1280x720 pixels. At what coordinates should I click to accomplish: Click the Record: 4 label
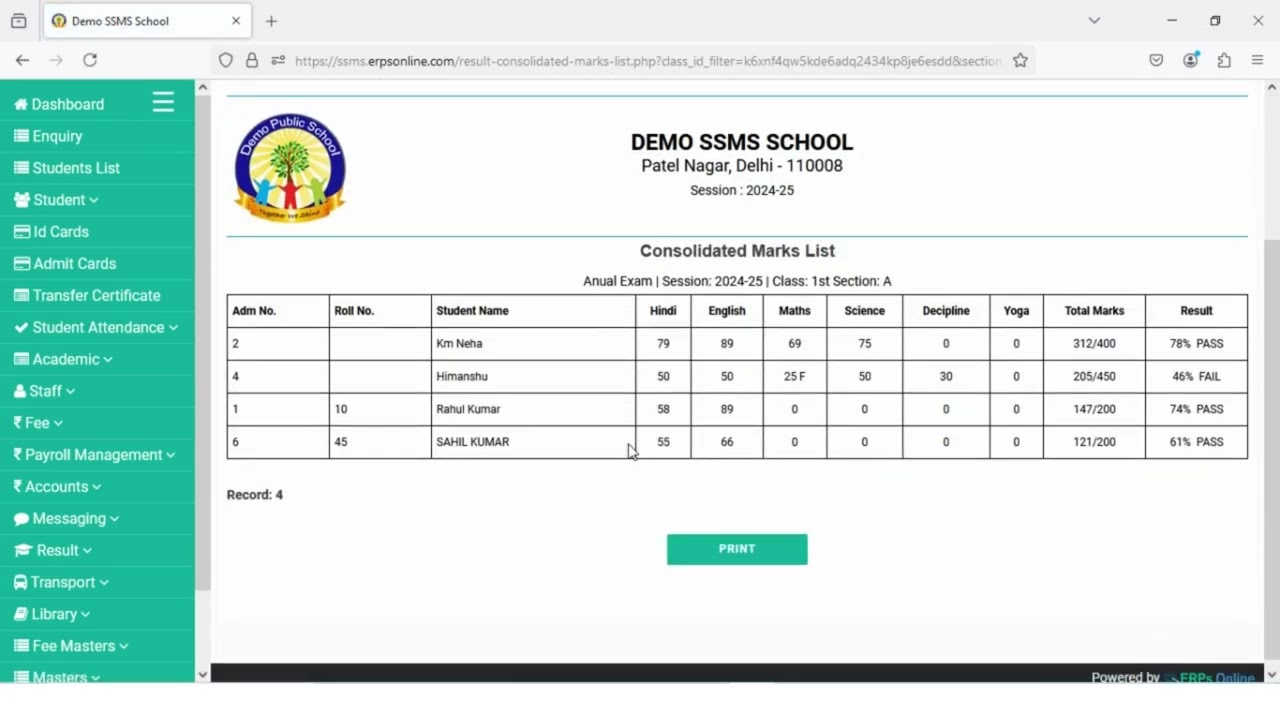pyautogui.click(x=255, y=495)
